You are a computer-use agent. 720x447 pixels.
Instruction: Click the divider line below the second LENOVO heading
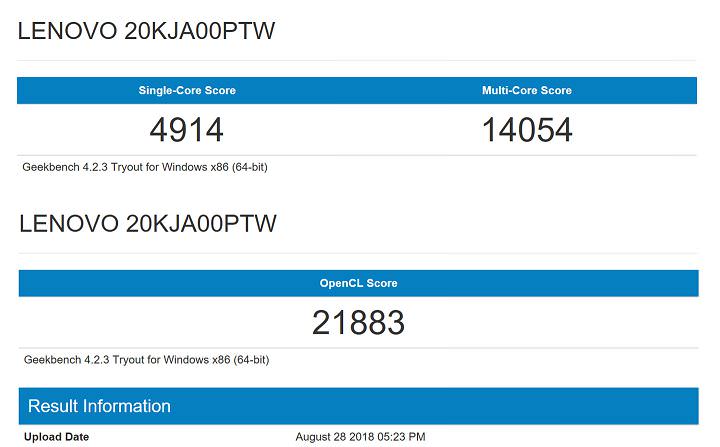(x=357, y=253)
